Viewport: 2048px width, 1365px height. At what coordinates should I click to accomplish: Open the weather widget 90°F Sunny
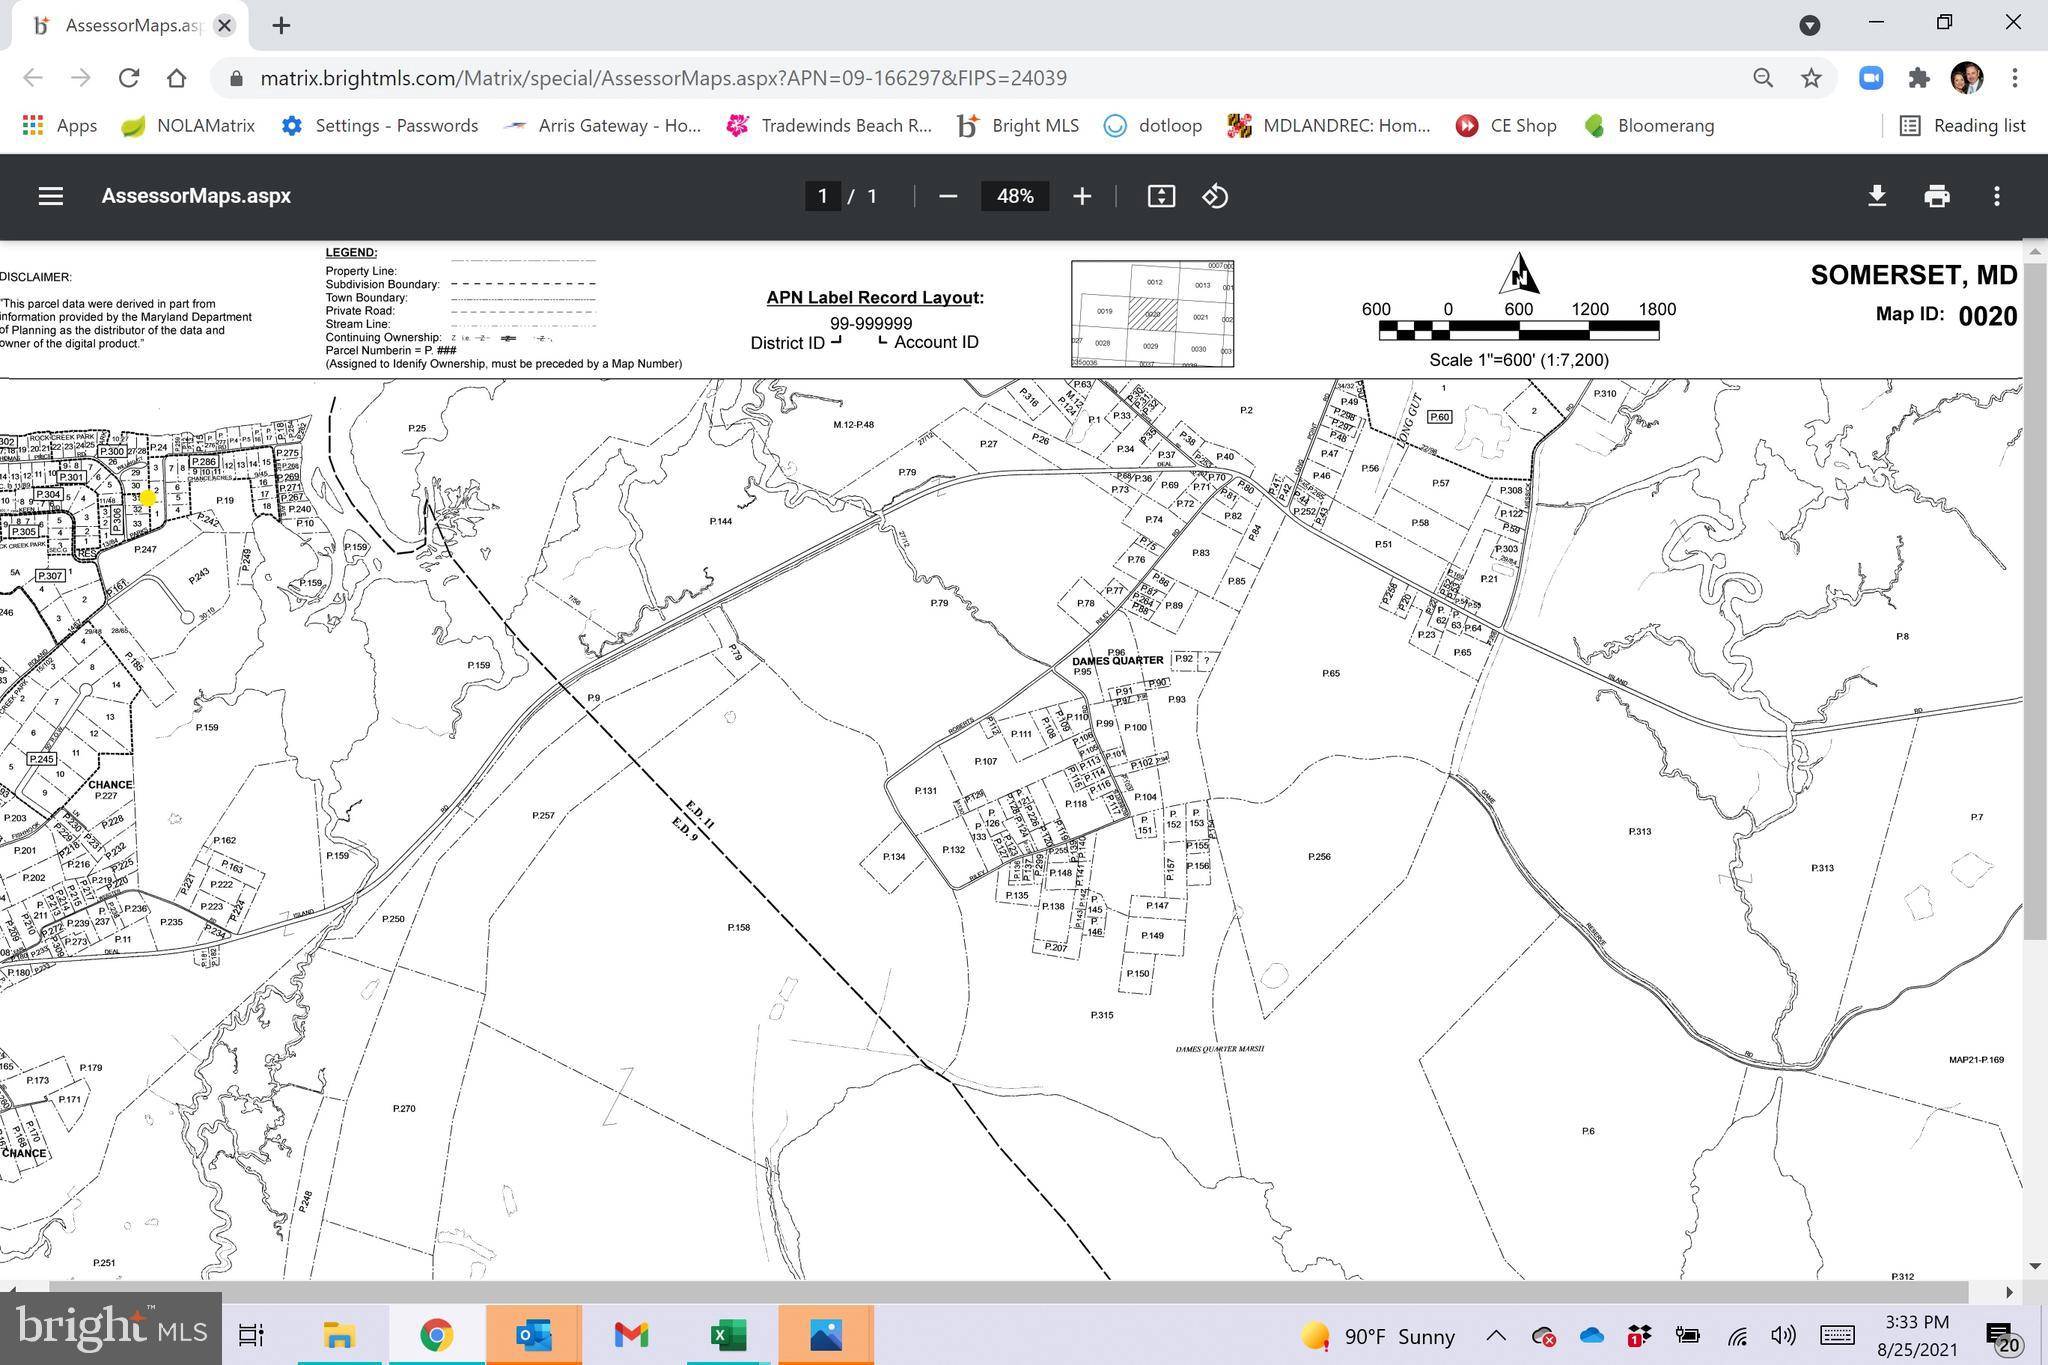pyautogui.click(x=1378, y=1336)
